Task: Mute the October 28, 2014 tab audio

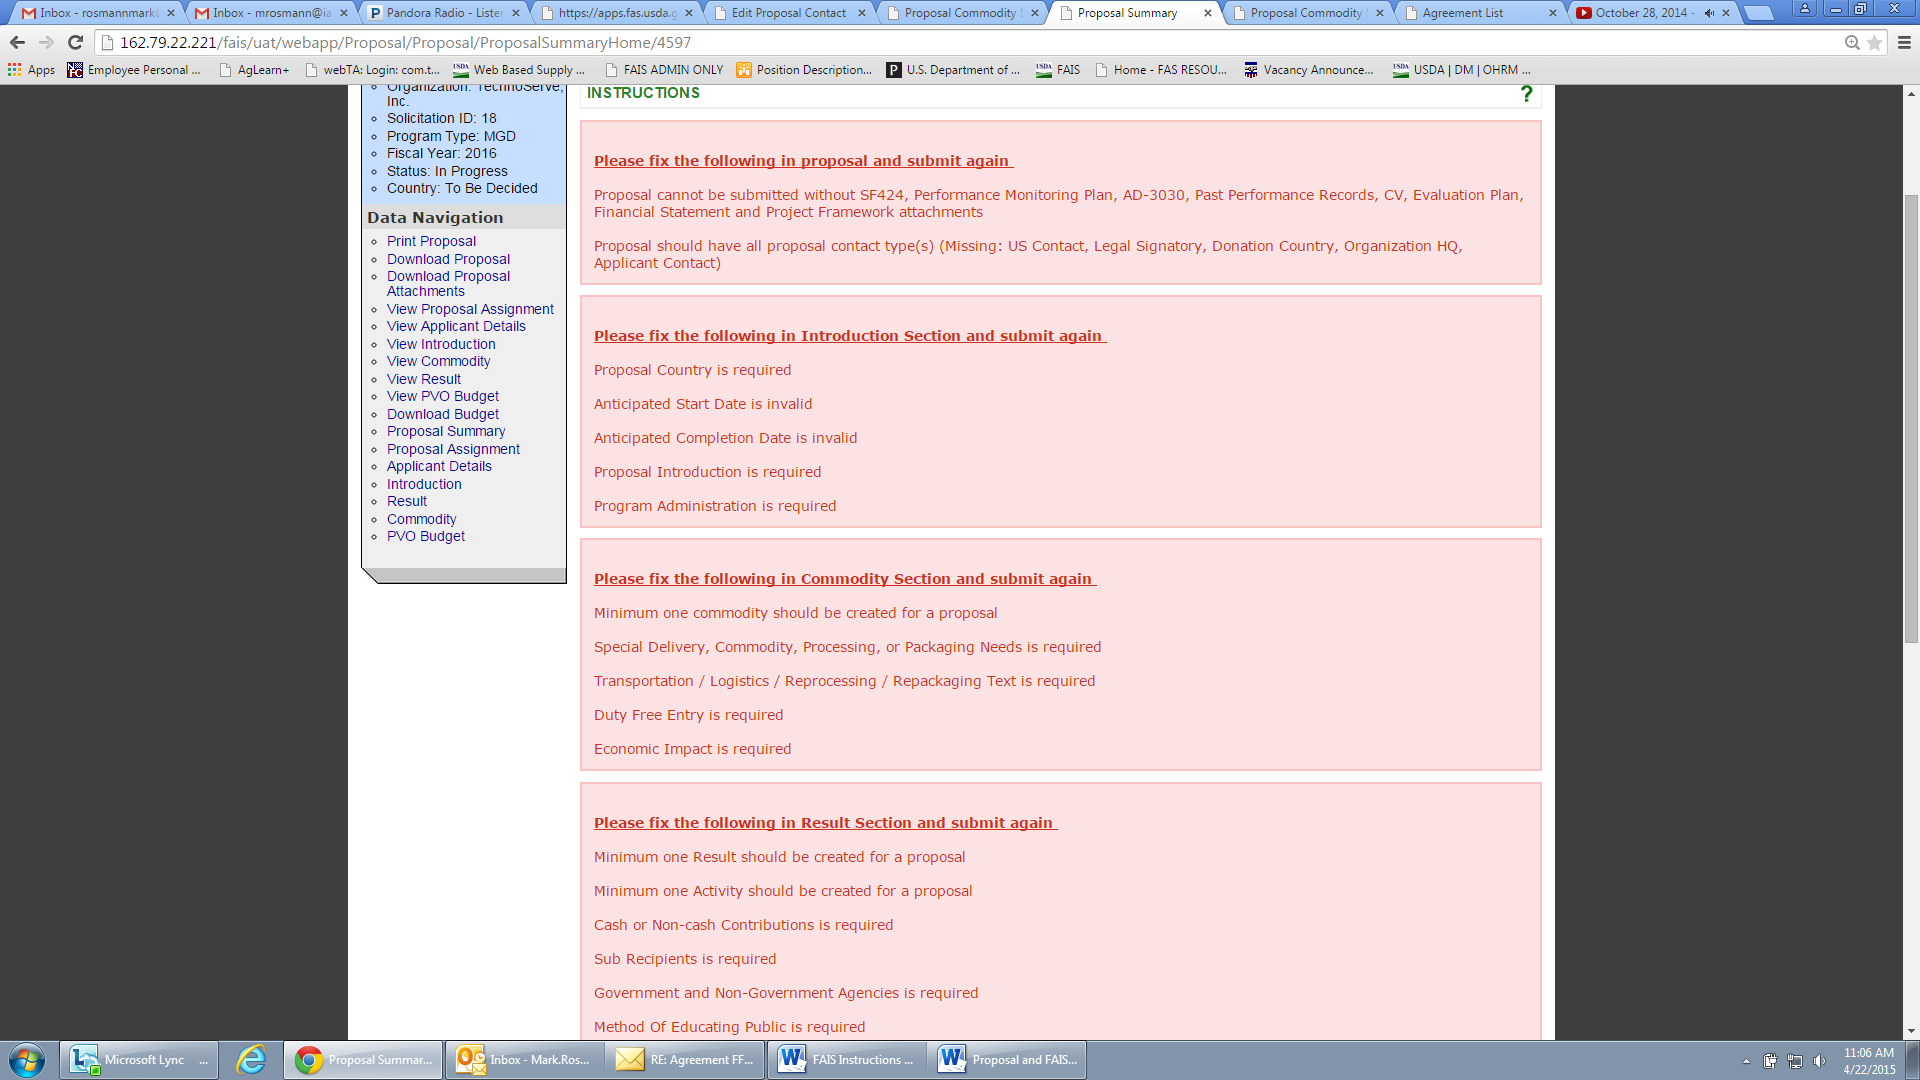Action: coord(1709,13)
